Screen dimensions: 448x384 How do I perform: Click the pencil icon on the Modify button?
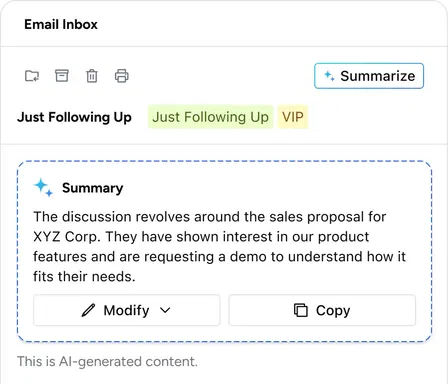pos(88,310)
